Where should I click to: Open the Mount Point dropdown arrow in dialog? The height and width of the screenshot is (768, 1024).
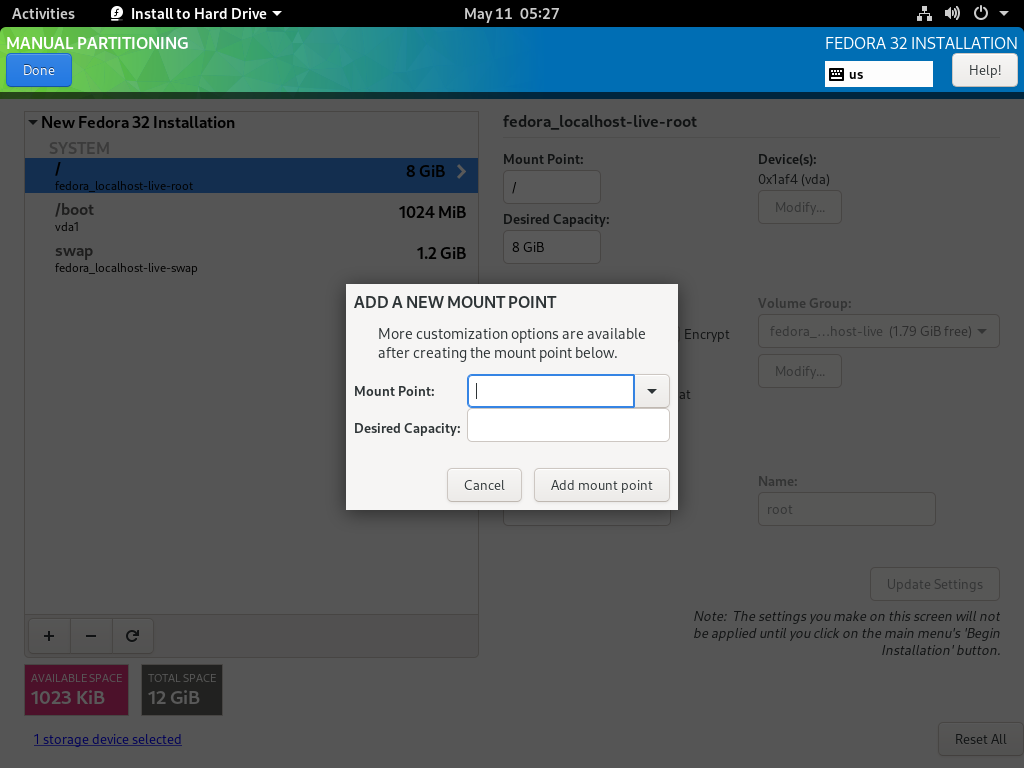(x=652, y=391)
